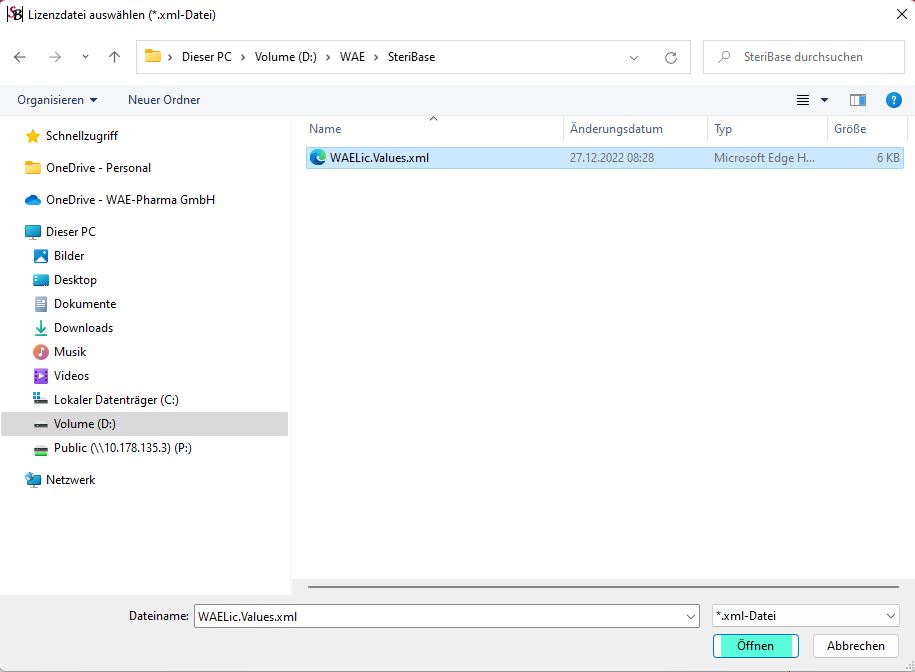915x672 pixels.
Task: Click the date '27.12.2022 08:28'
Action: coord(612,158)
